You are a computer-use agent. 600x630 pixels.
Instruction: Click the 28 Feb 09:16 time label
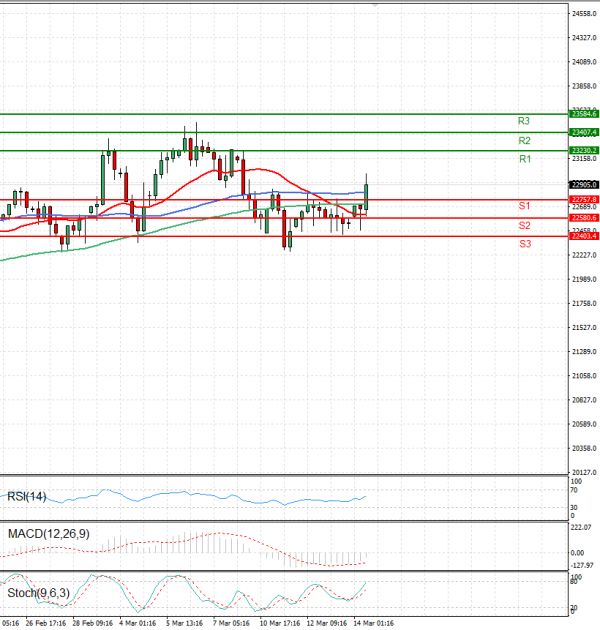click(92, 622)
